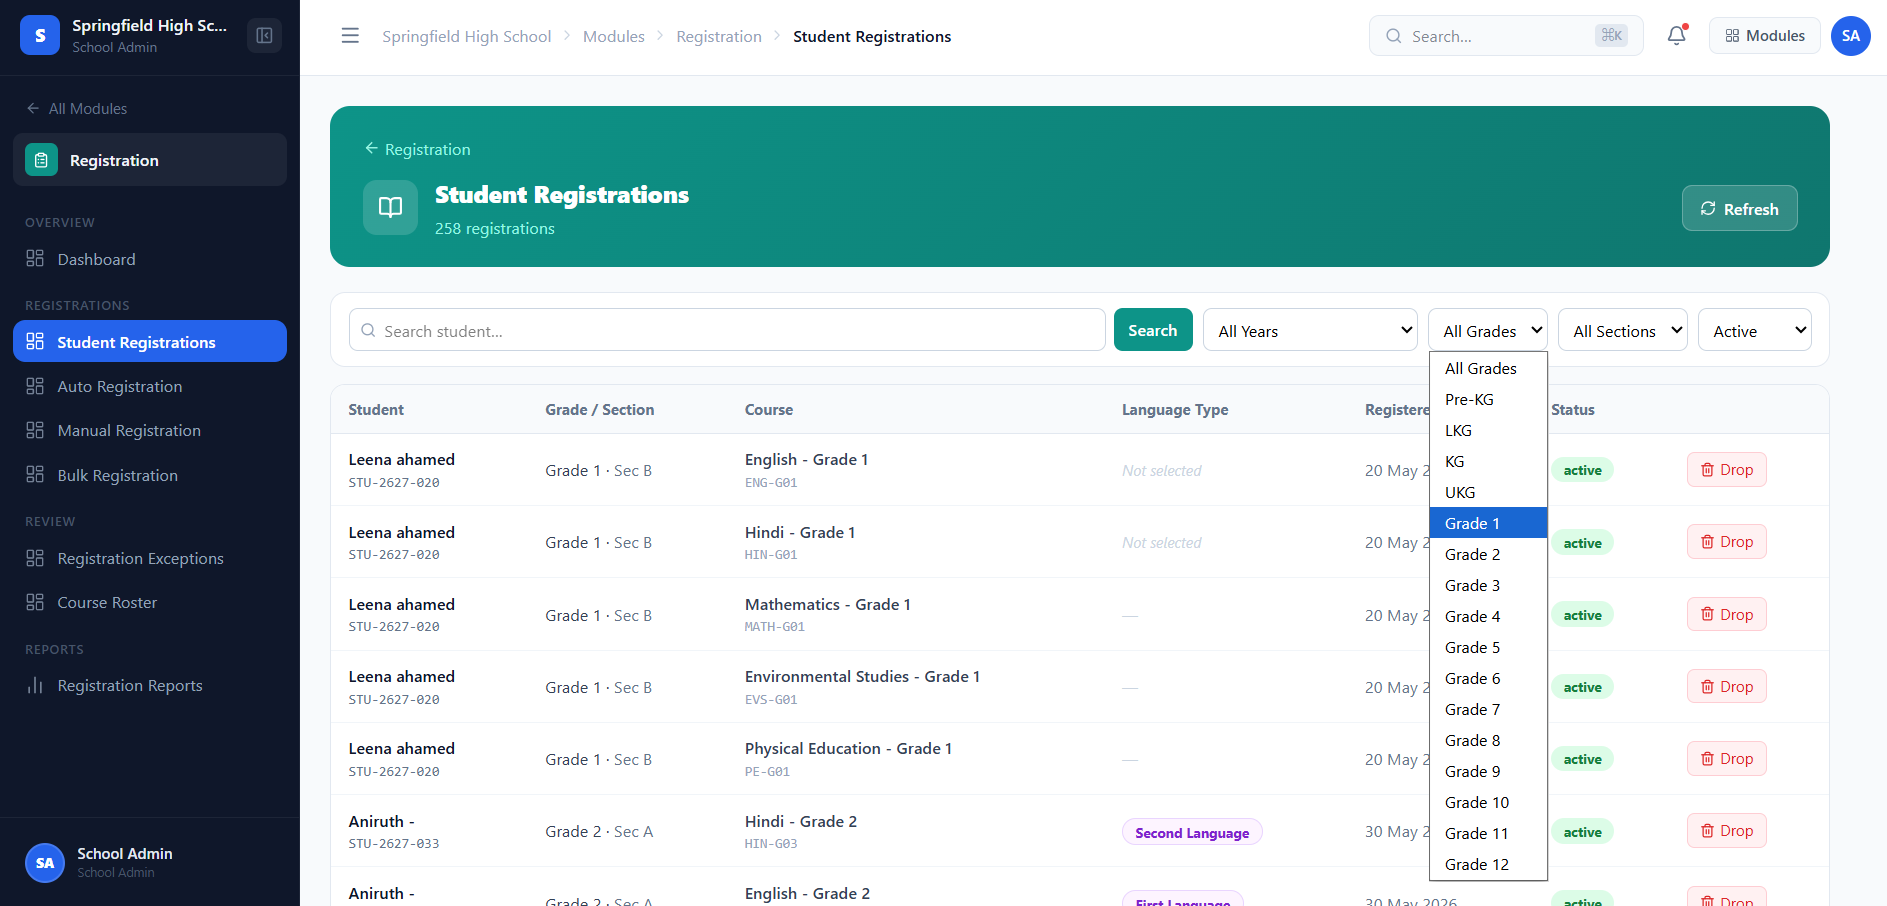Click the Search button
The height and width of the screenshot is (906, 1887).
pos(1153,330)
